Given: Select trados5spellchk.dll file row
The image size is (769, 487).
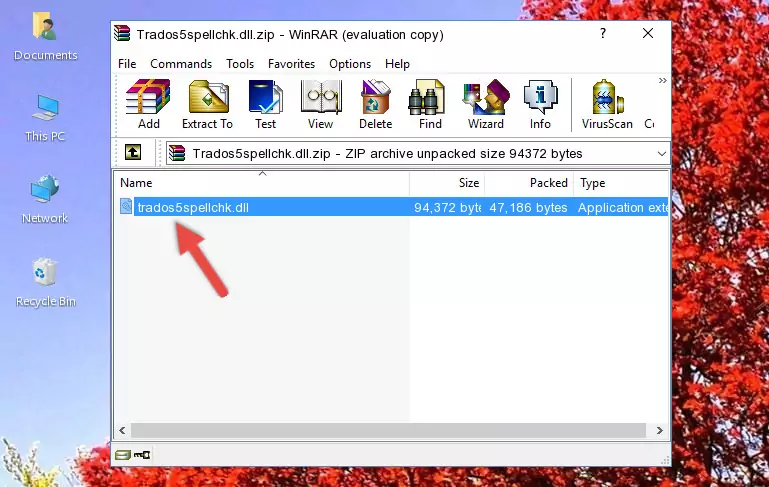Looking at the screenshot, I should coord(392,207).
